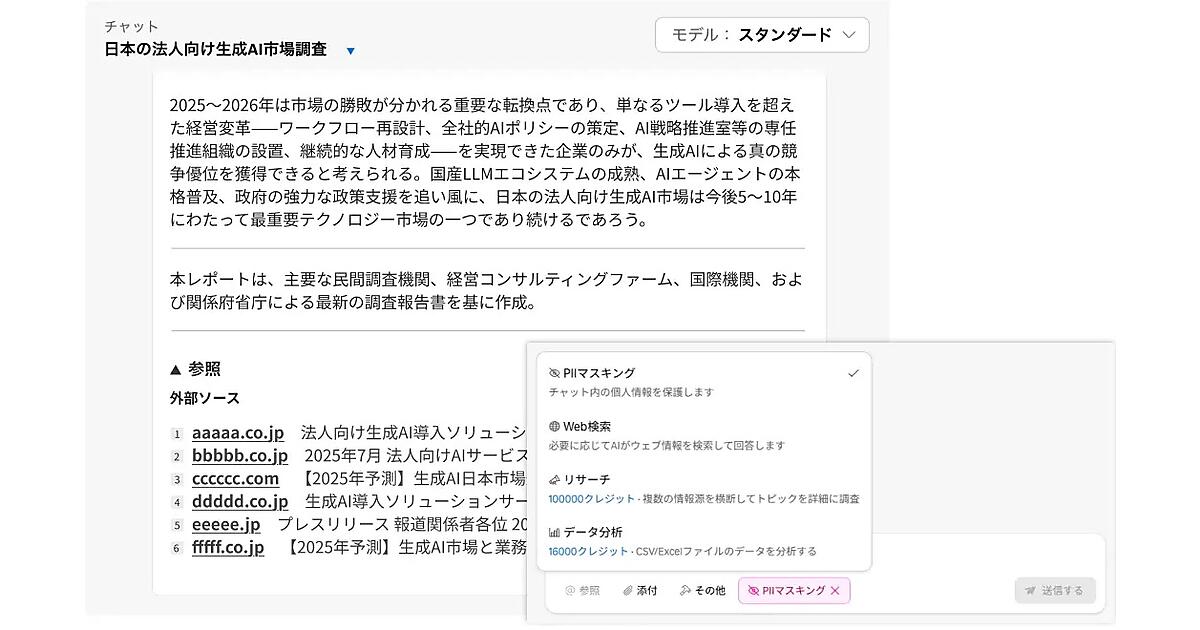Image resolution: width=1200 pixels, height=630 pixels.
Task: Open the モデル: スタンダード dropdown
Action: [x=762, y=35]
